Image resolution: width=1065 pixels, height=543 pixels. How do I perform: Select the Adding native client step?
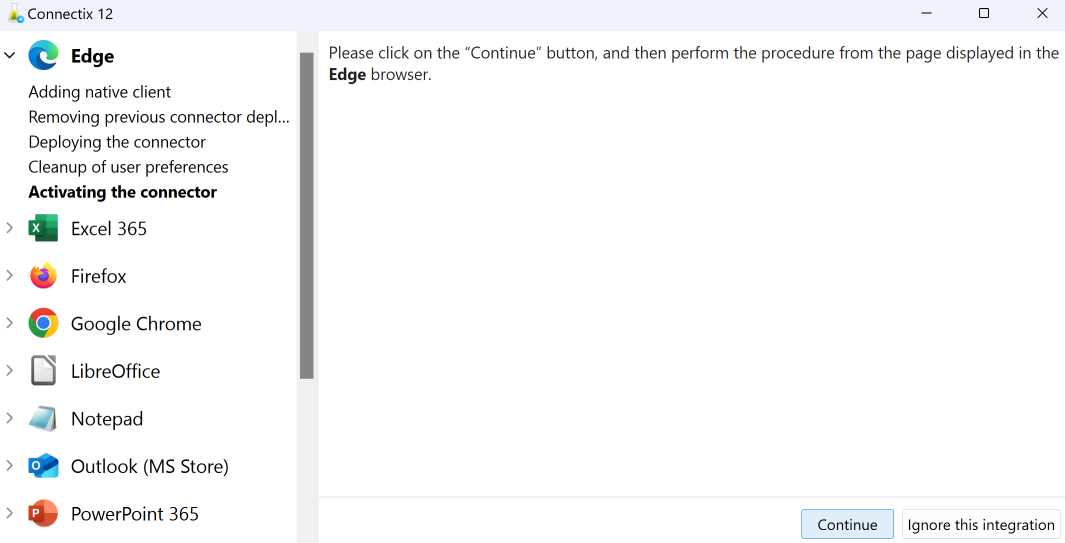[100, 92]
